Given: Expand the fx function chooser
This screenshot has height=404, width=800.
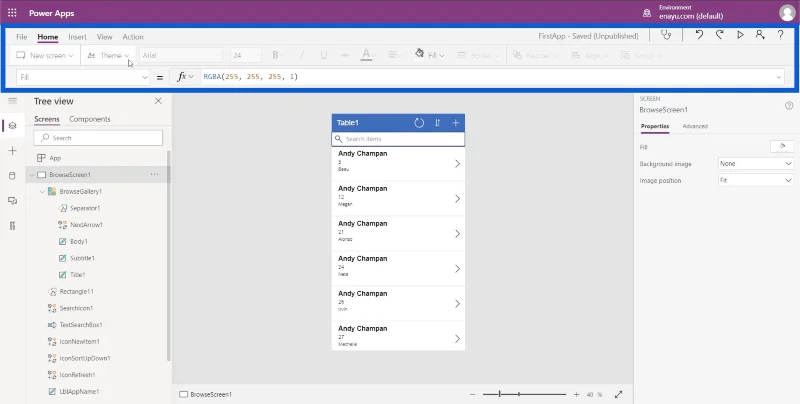Looking at the screenshot, I should coord(185,77).
